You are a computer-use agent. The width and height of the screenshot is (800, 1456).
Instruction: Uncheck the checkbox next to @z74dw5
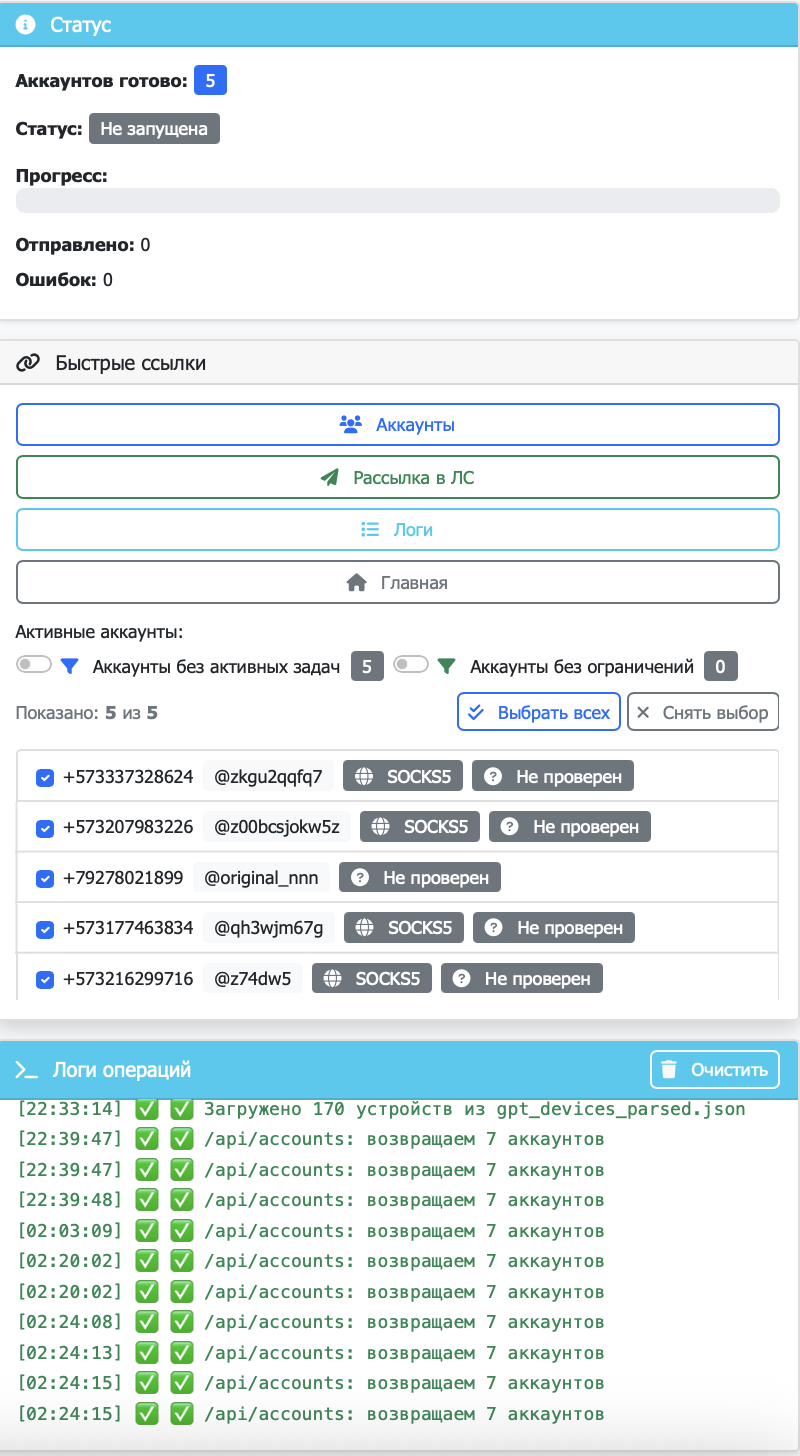(x=44, y=979)
